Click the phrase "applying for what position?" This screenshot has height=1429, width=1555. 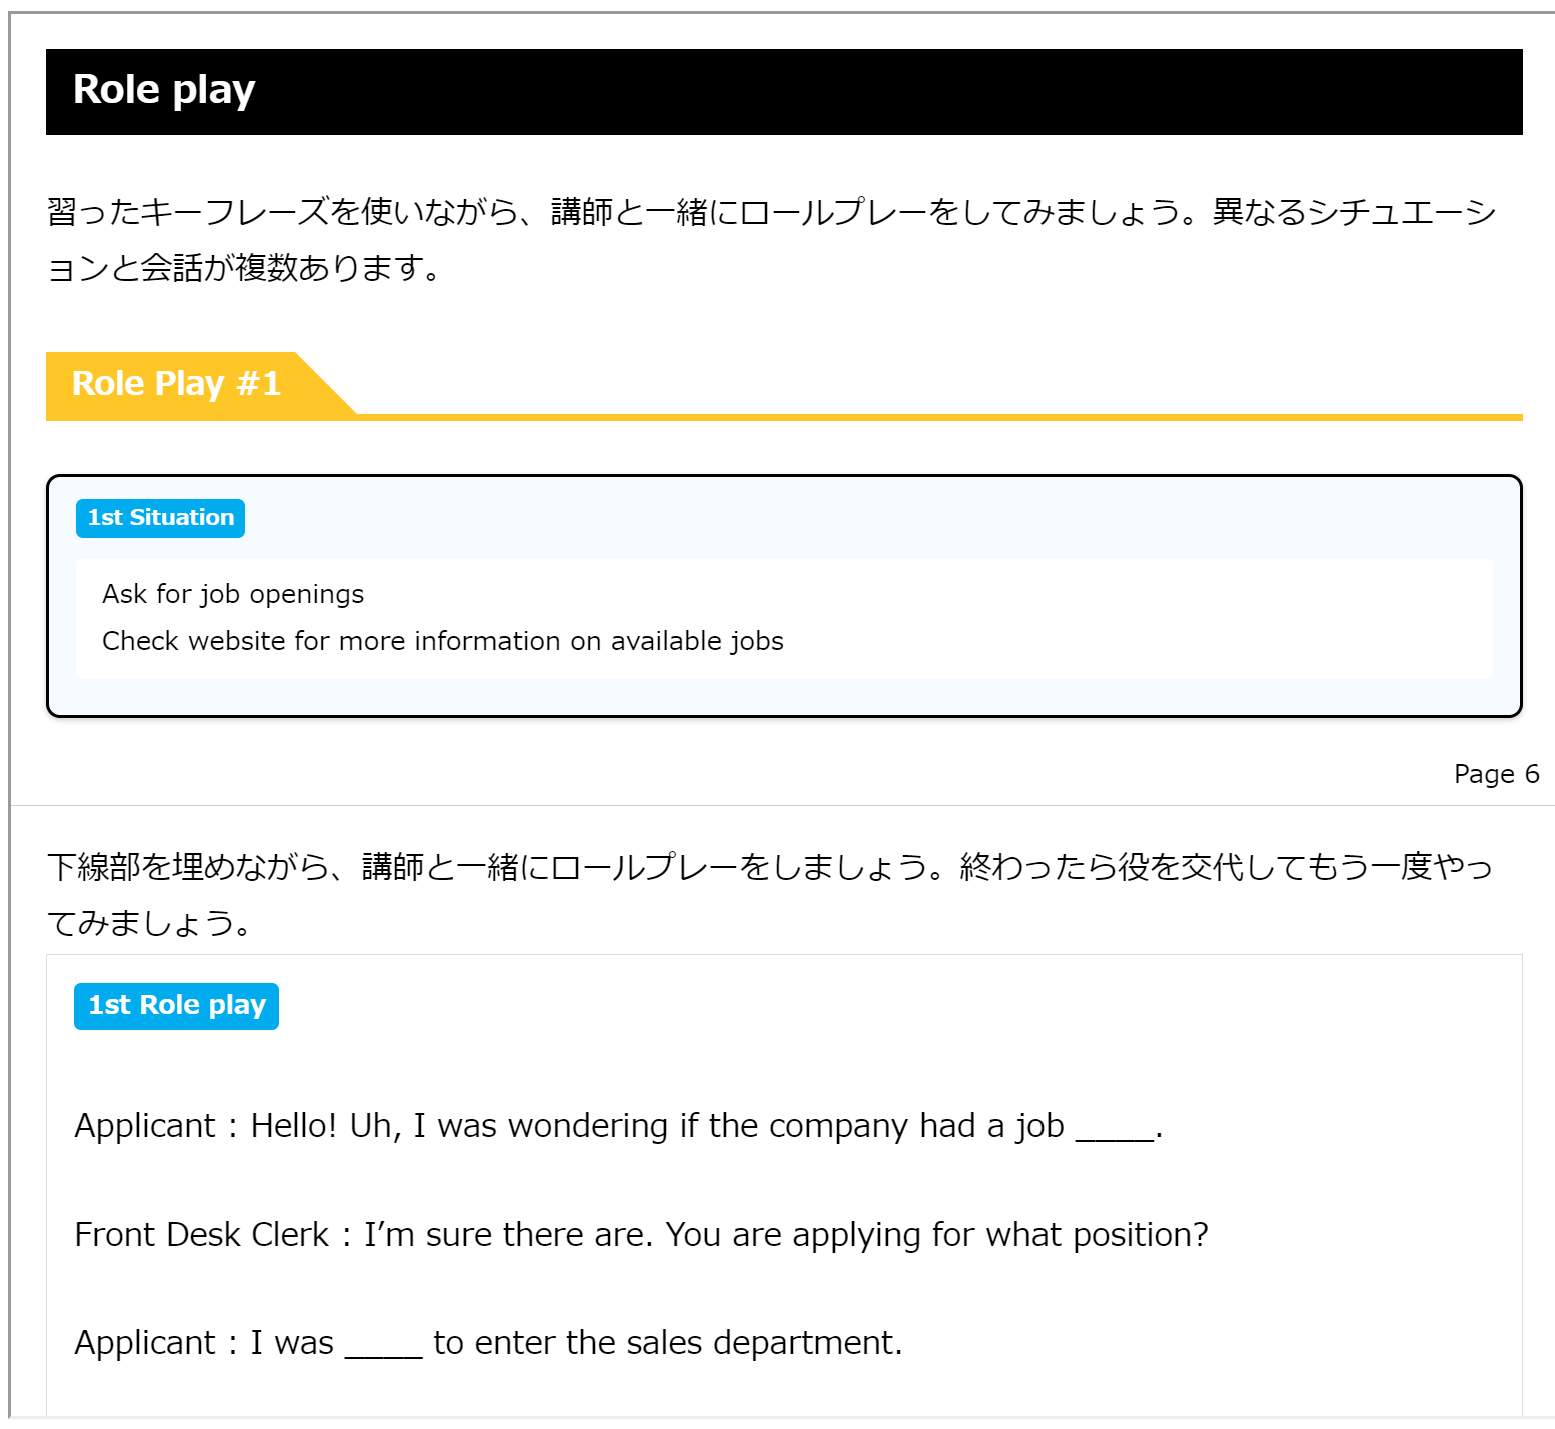coord(1000,1235)
